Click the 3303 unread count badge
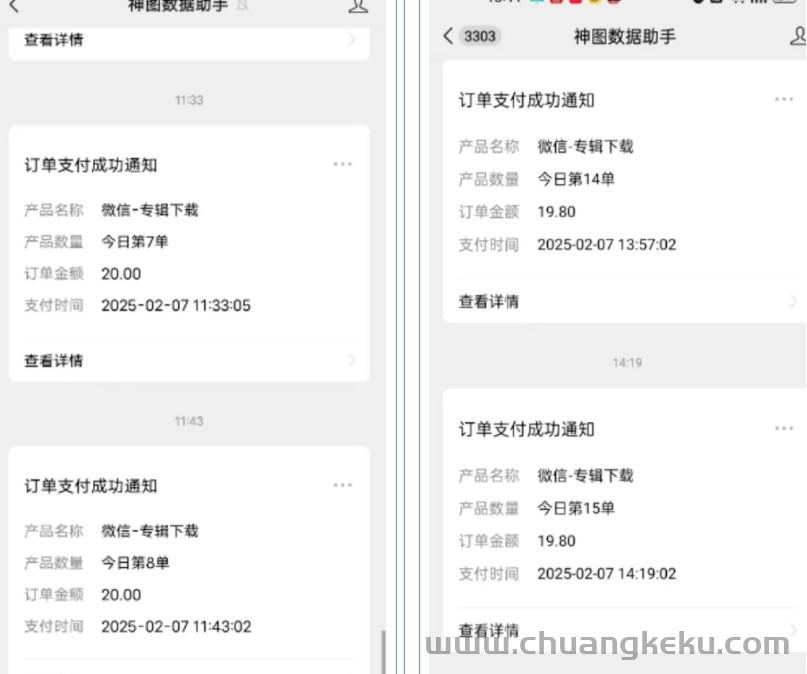807x674 pixels. (480, 36)
